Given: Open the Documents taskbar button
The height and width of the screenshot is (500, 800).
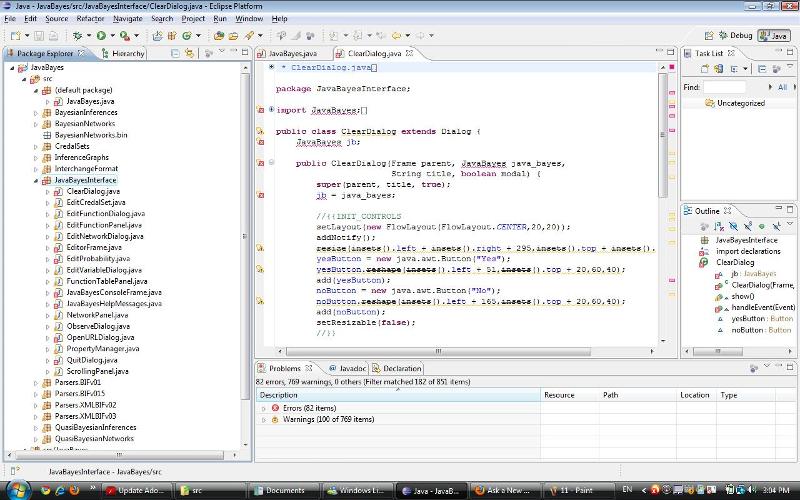Looking at the screenshot, I should coord(284,490).
